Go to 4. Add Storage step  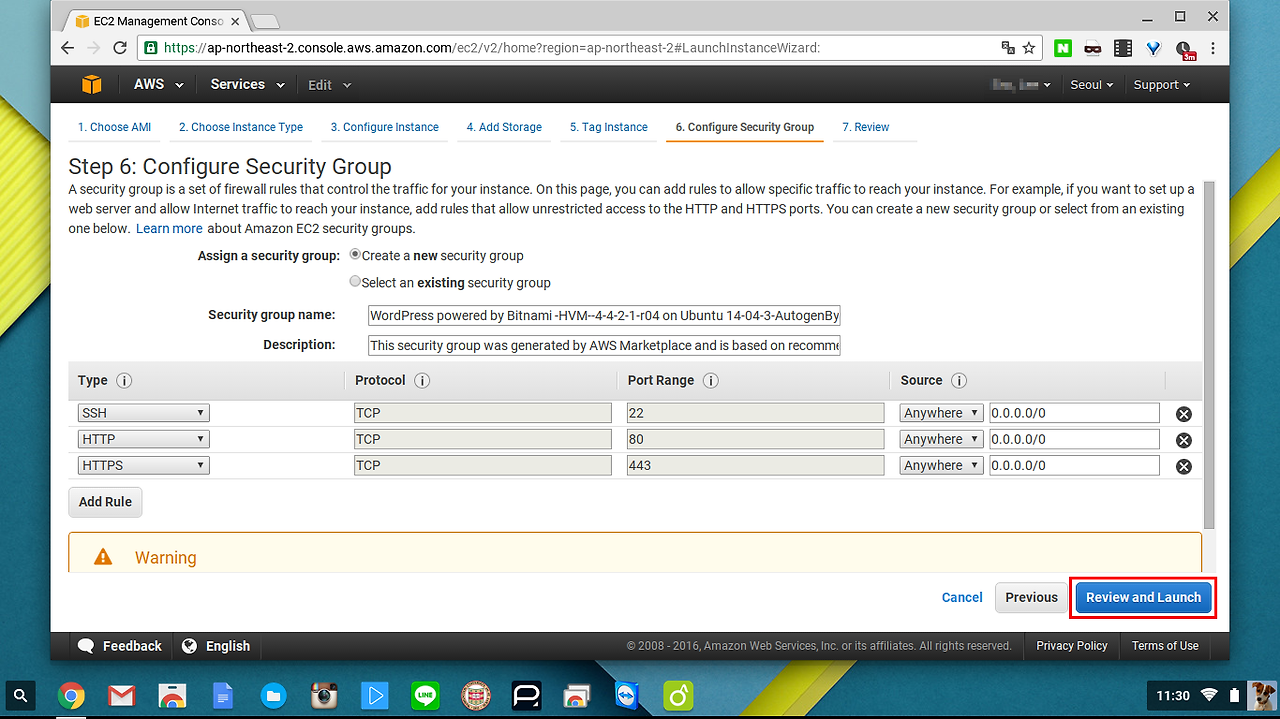click(x=504, y=127)
